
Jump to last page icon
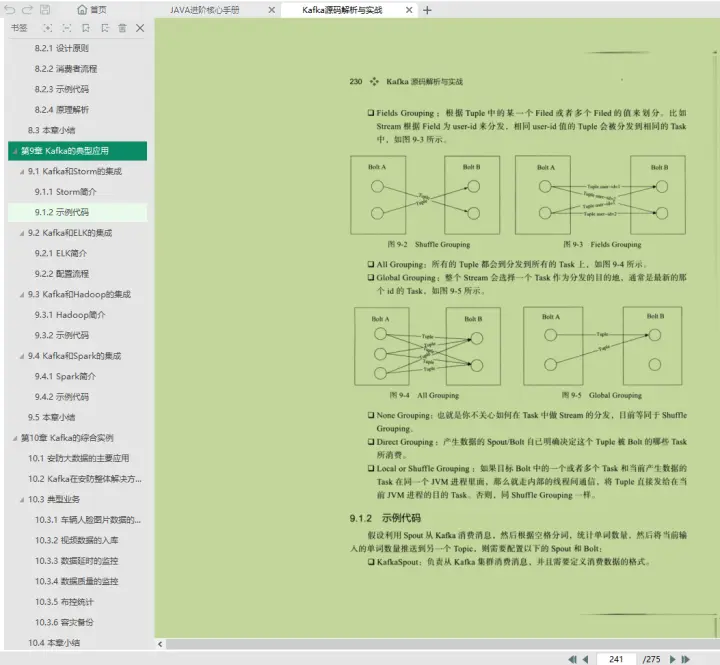pyautogui.click(x=686, y=659)
